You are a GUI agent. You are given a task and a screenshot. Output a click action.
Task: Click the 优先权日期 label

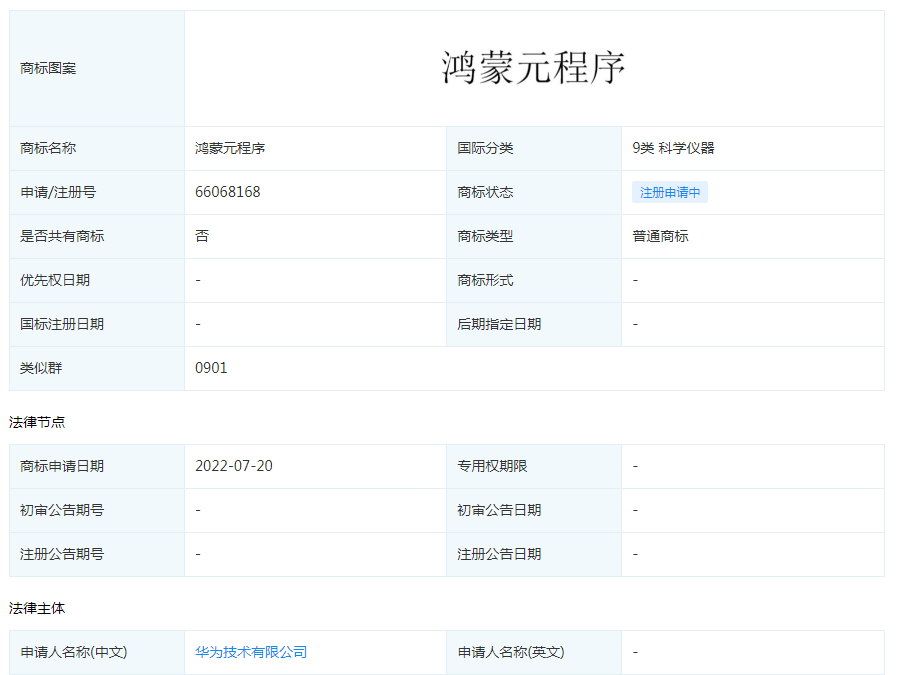(x=55, y=280)
